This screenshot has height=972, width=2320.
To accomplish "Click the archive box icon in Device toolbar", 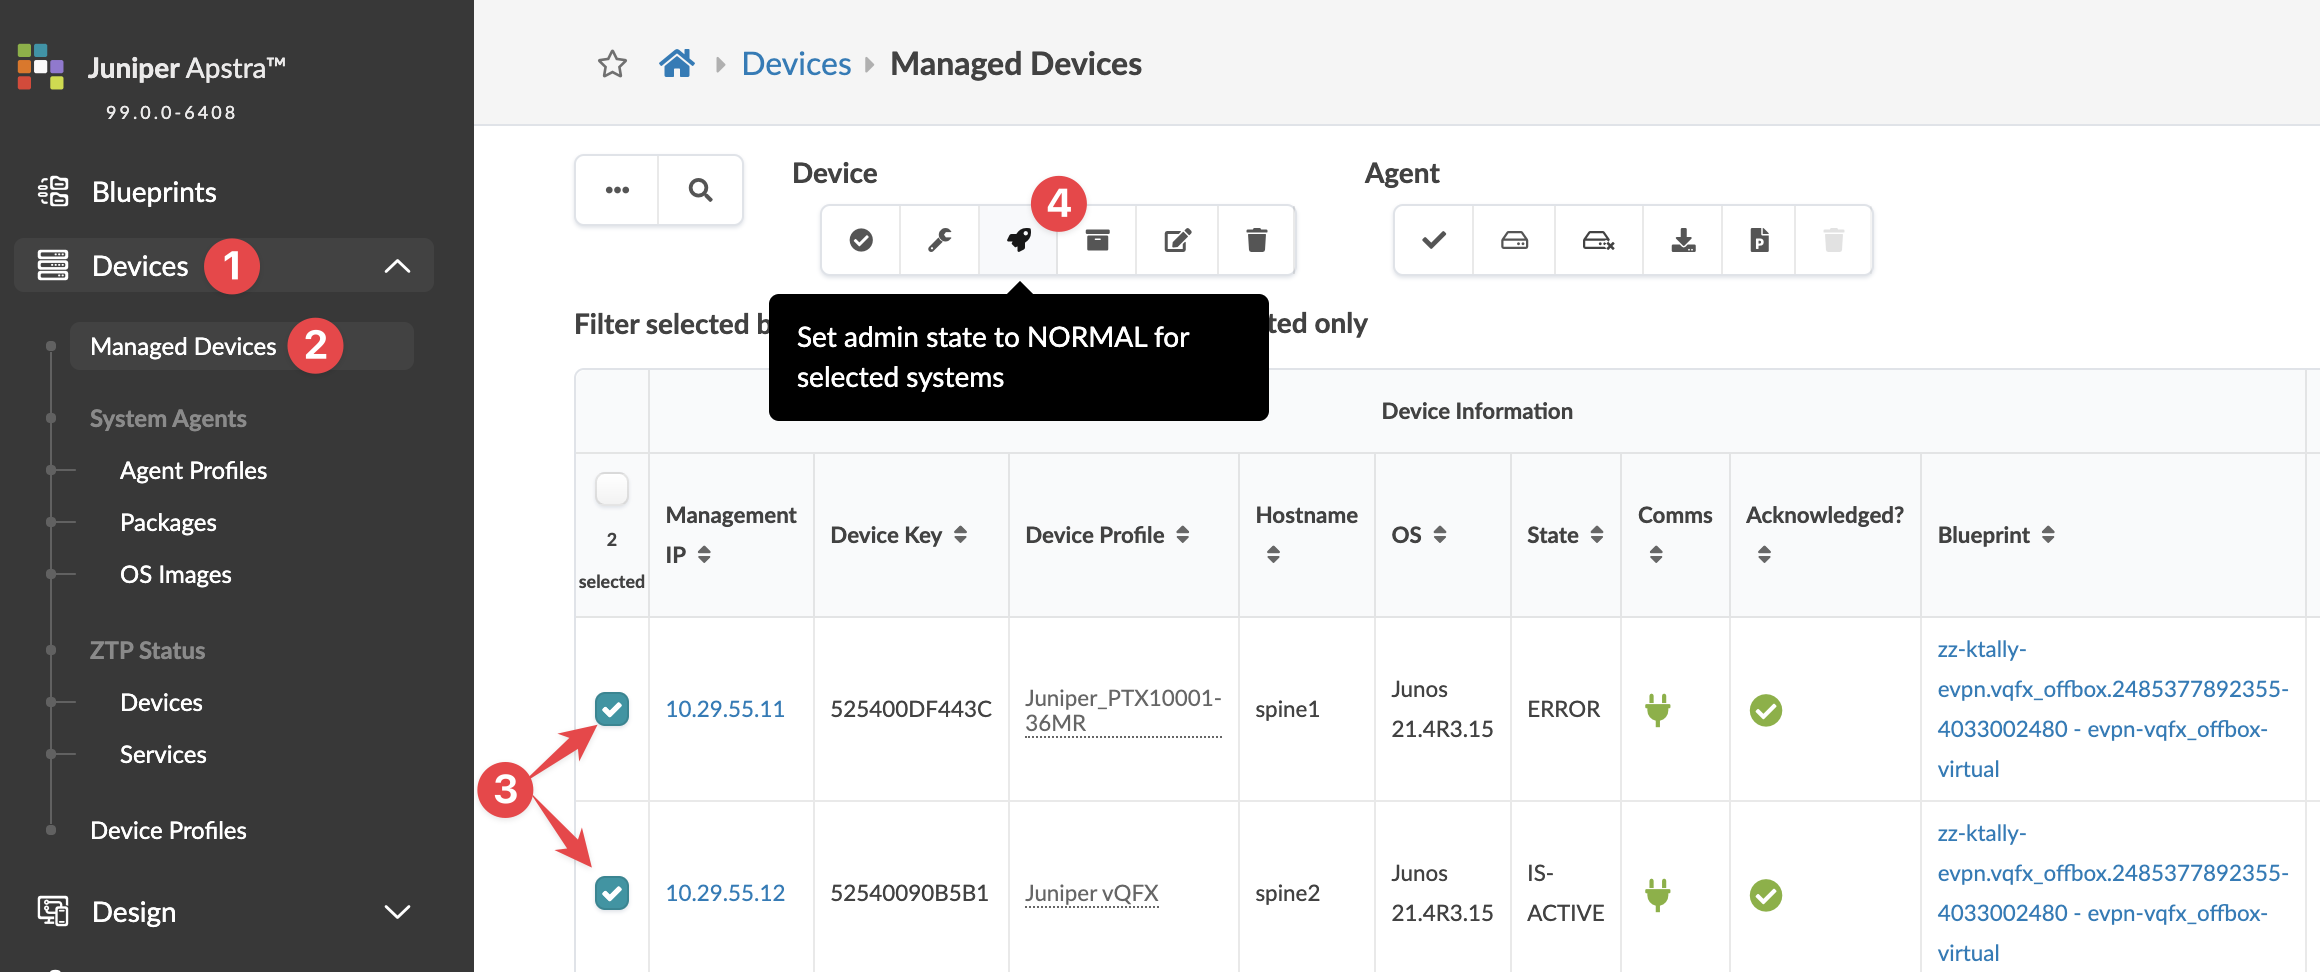I will point(1097,240).
